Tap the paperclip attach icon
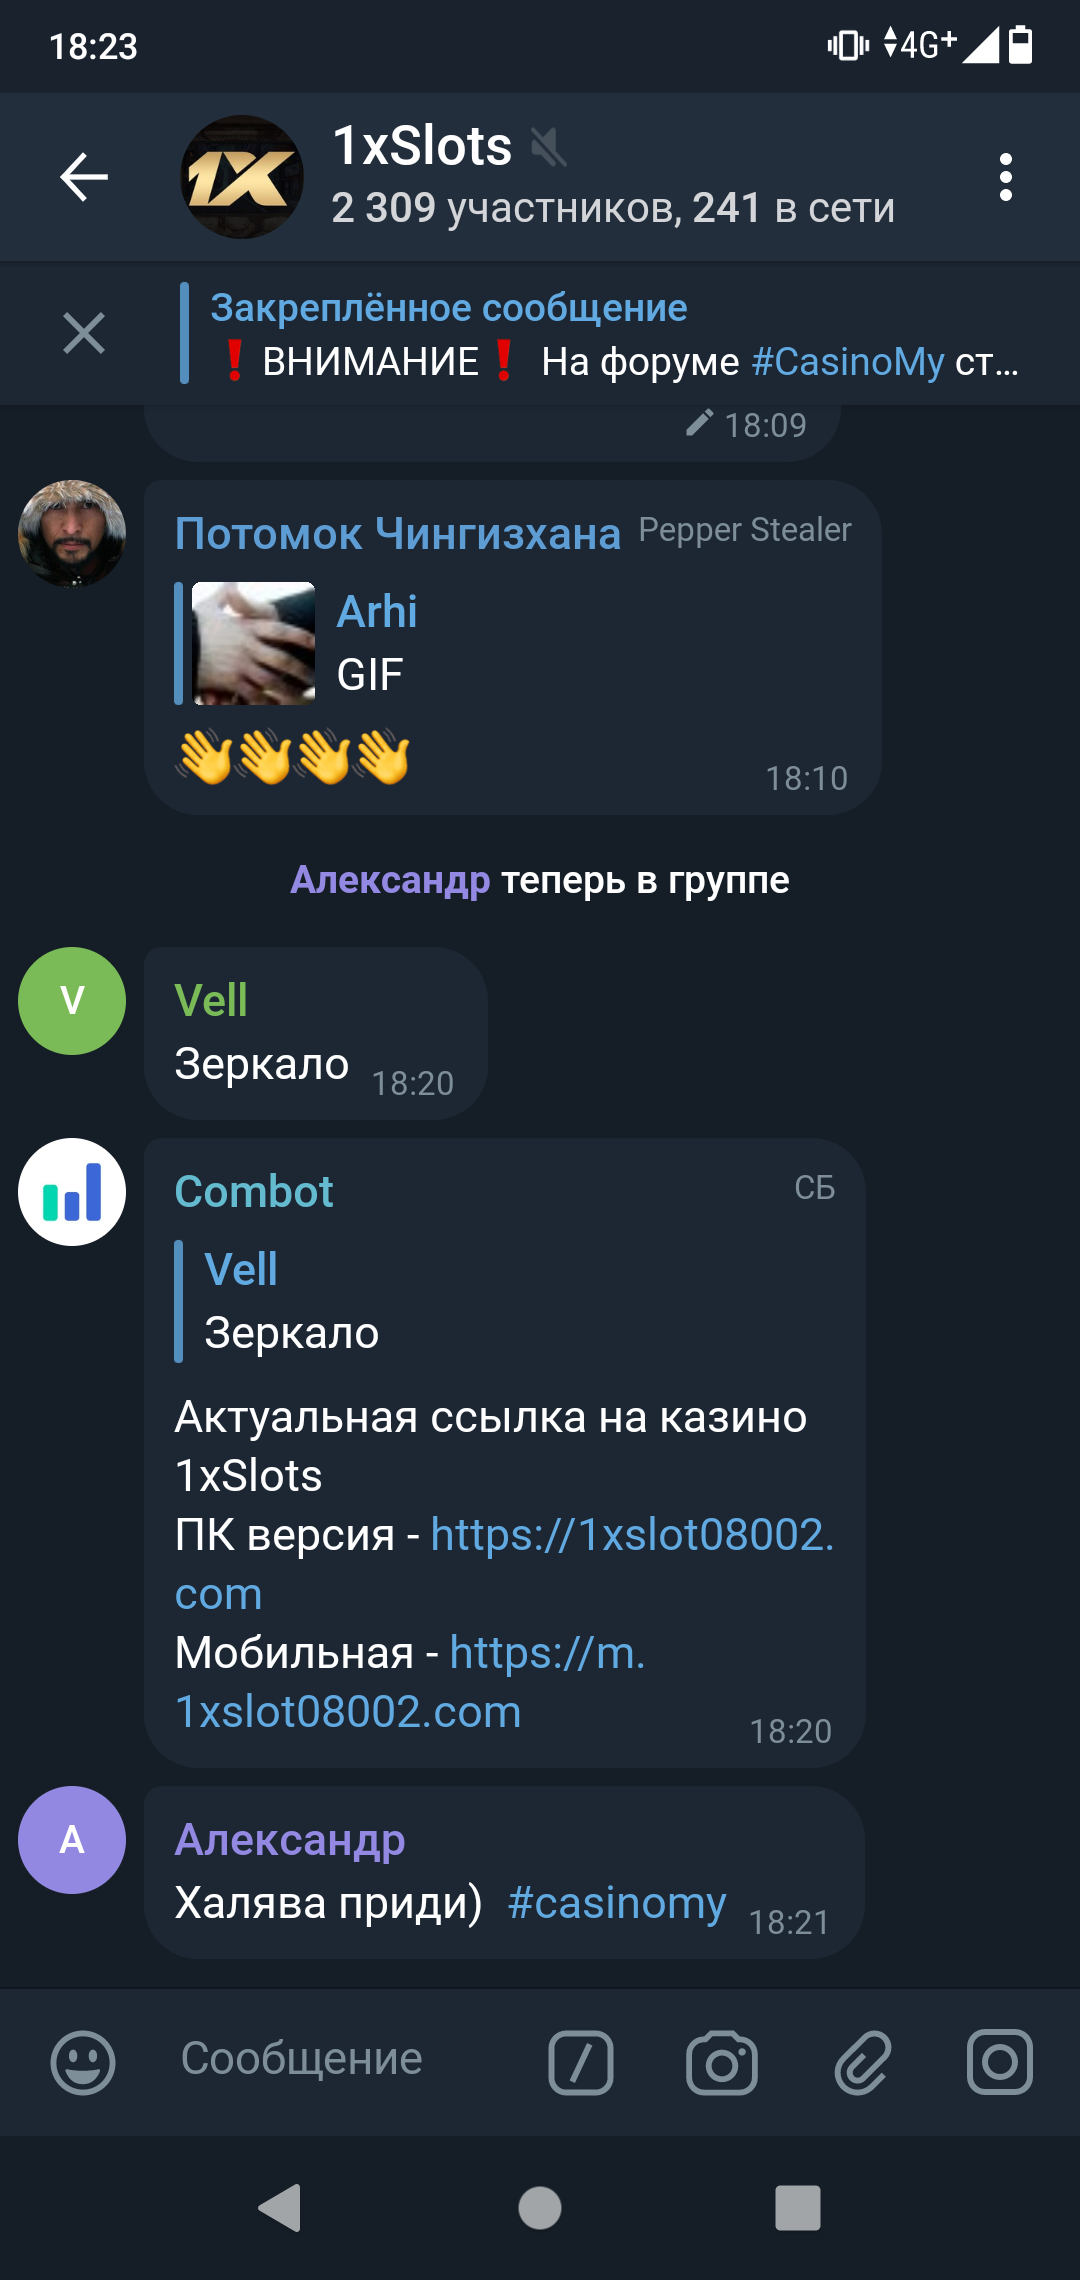 [862, 2062]
